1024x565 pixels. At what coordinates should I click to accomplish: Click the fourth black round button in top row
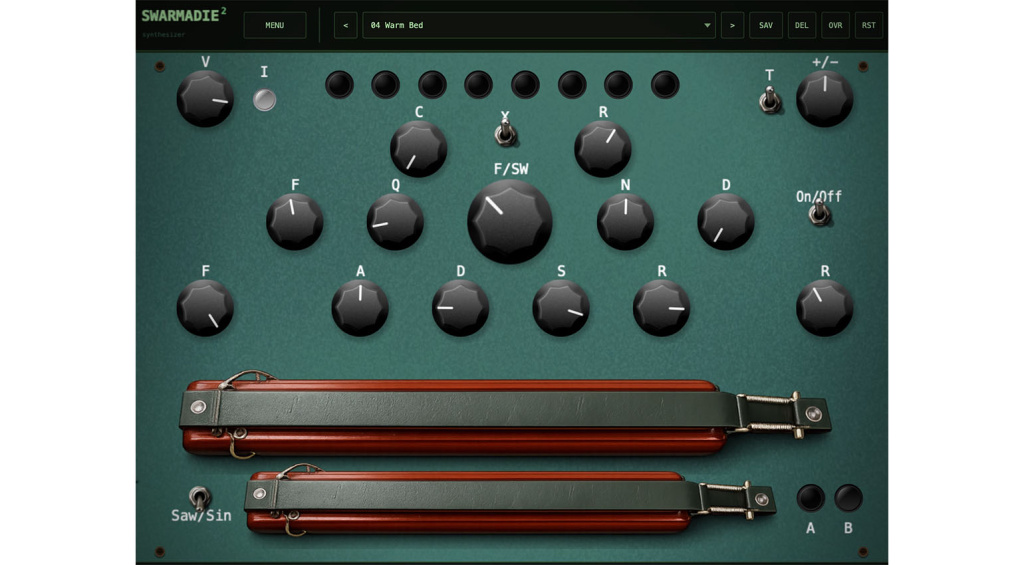point(478,85)
